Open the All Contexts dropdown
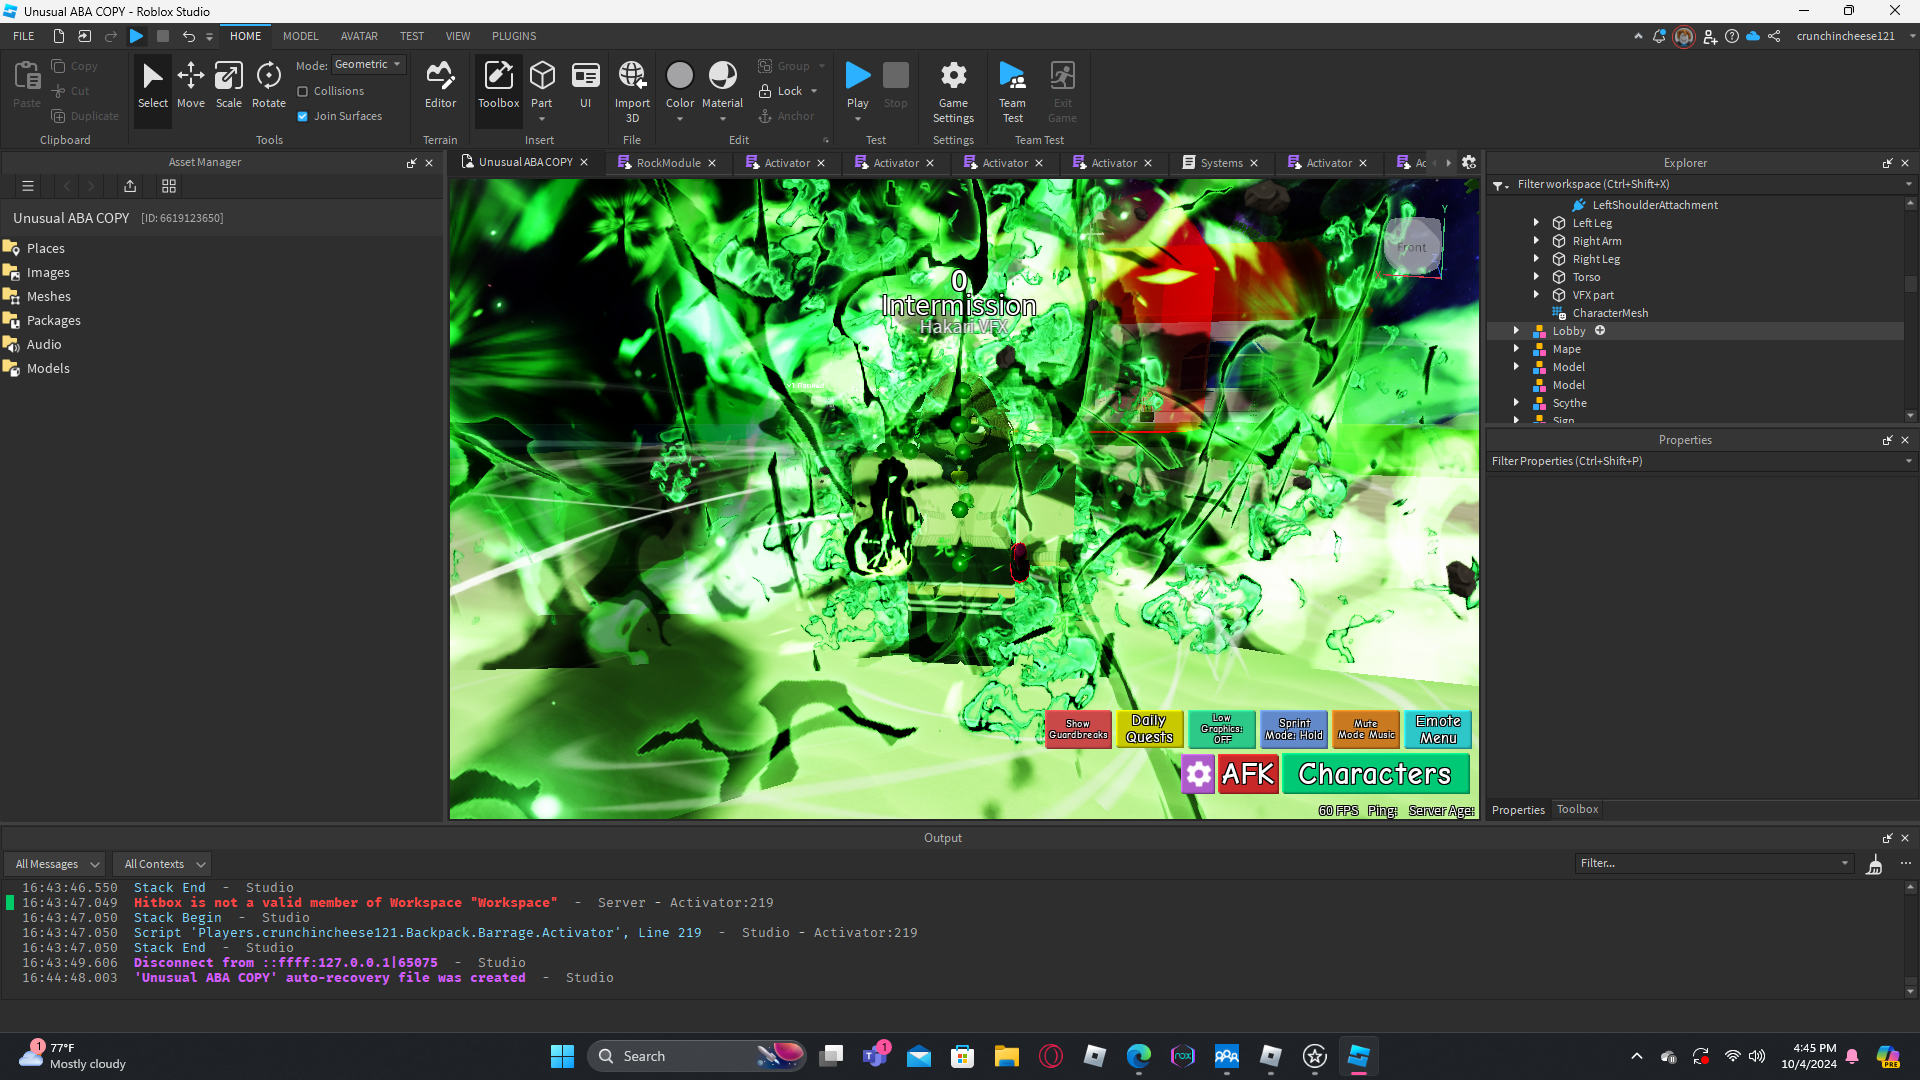This screenshot has height=1080, width=1920. point(163,864)
